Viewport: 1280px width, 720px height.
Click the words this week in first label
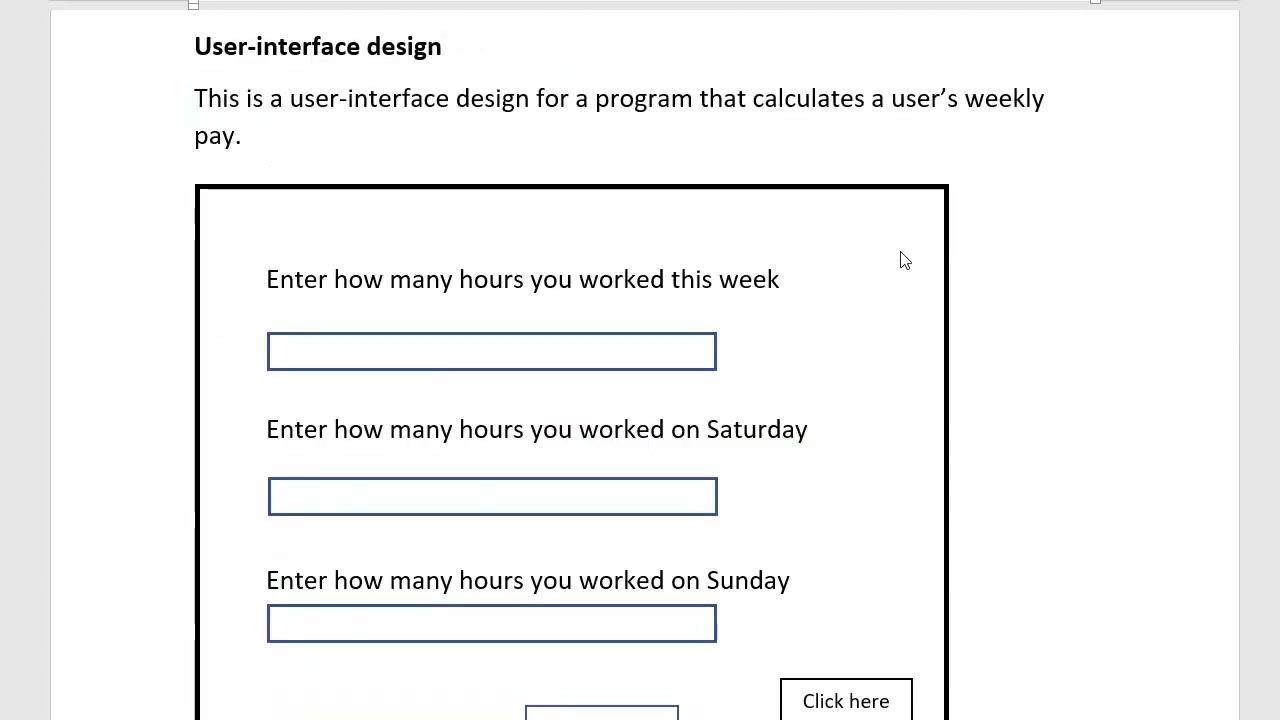coord(724,280)
